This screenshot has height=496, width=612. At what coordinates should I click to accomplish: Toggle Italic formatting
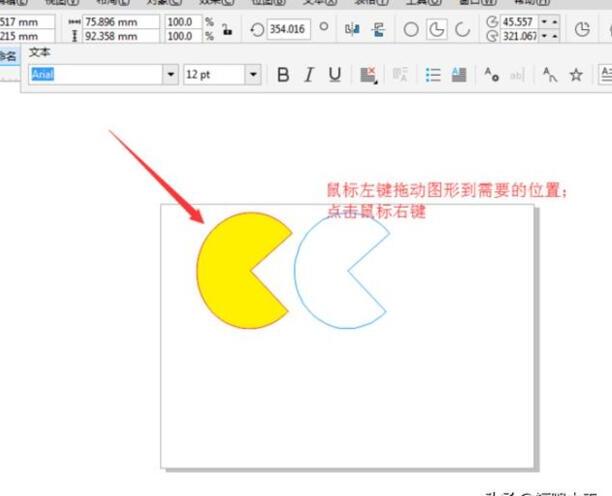(x=309, y=74)
